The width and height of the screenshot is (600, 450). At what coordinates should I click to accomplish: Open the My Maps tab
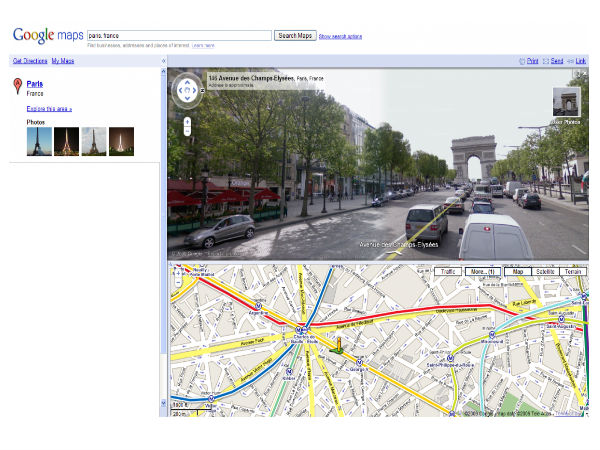pos(63,61)
